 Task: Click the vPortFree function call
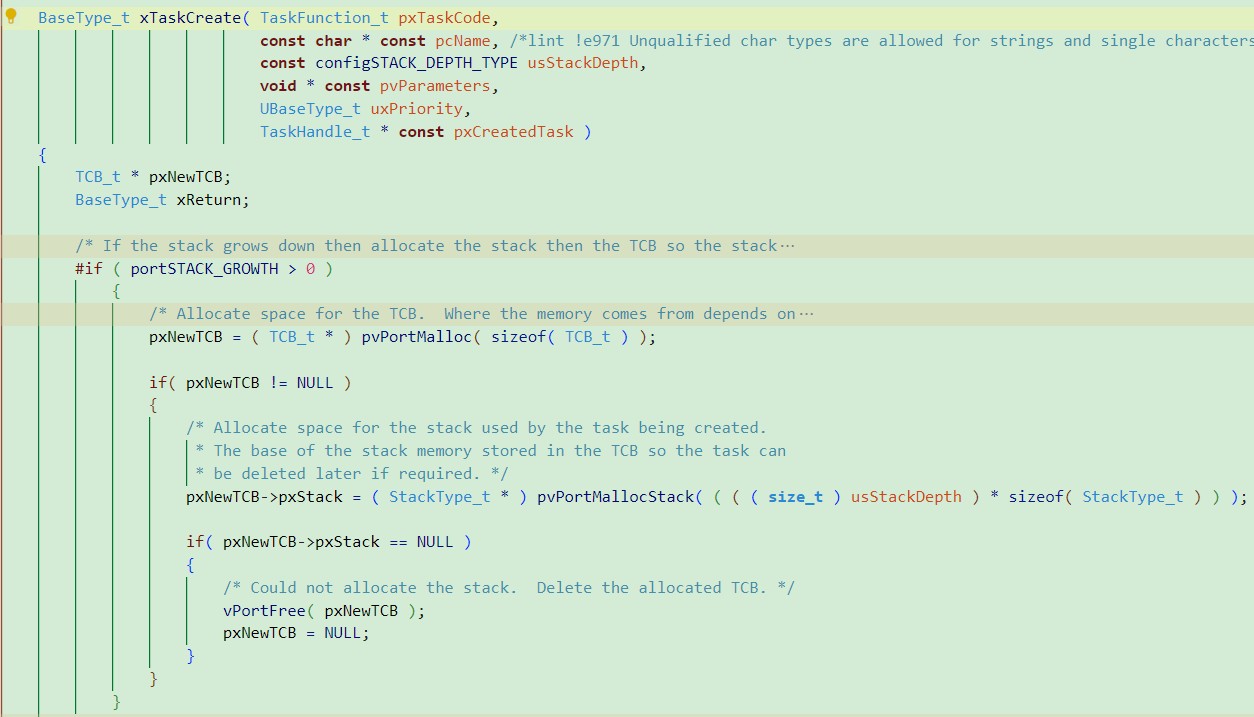pos(263,611)
